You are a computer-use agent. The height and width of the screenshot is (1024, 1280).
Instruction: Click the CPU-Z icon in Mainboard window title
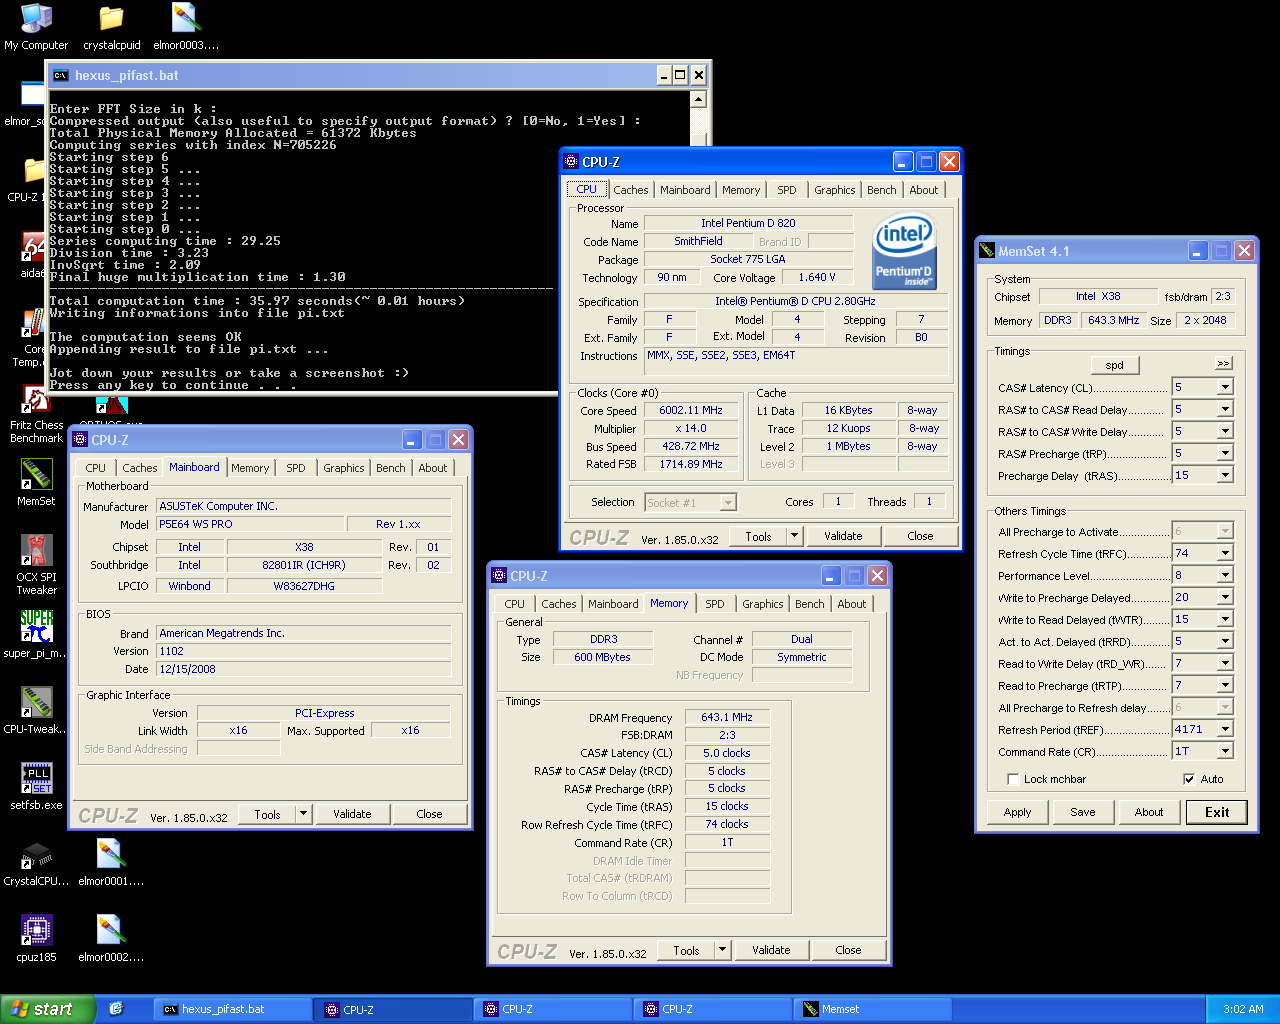(x=81, y=440)
